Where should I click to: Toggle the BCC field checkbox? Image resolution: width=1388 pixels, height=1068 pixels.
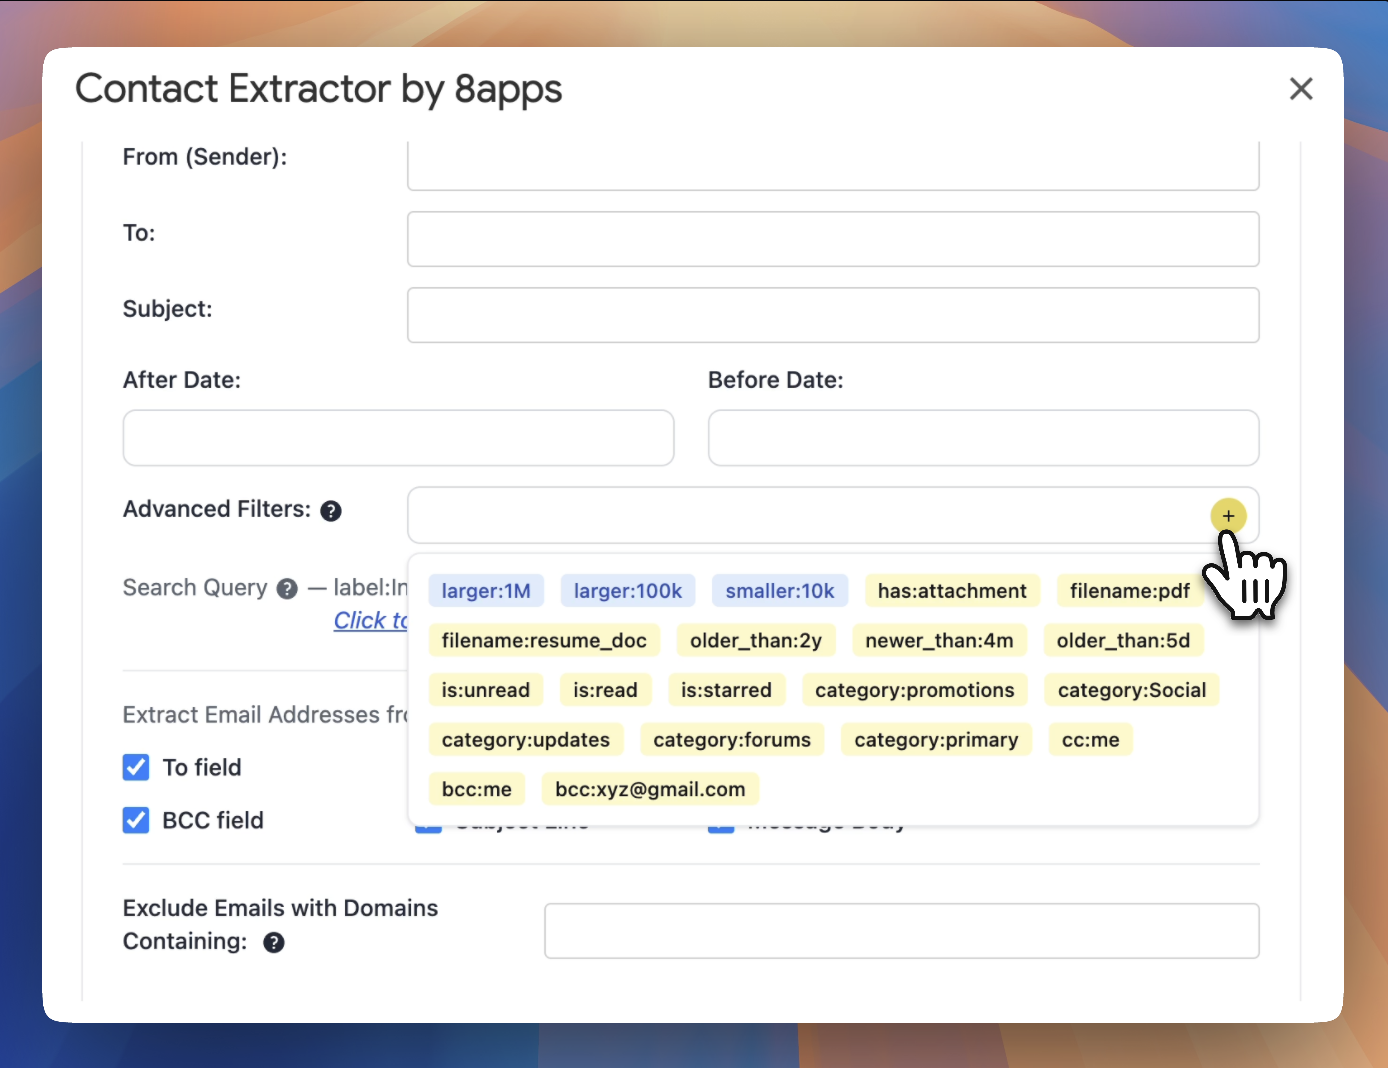tap(136, 820)
